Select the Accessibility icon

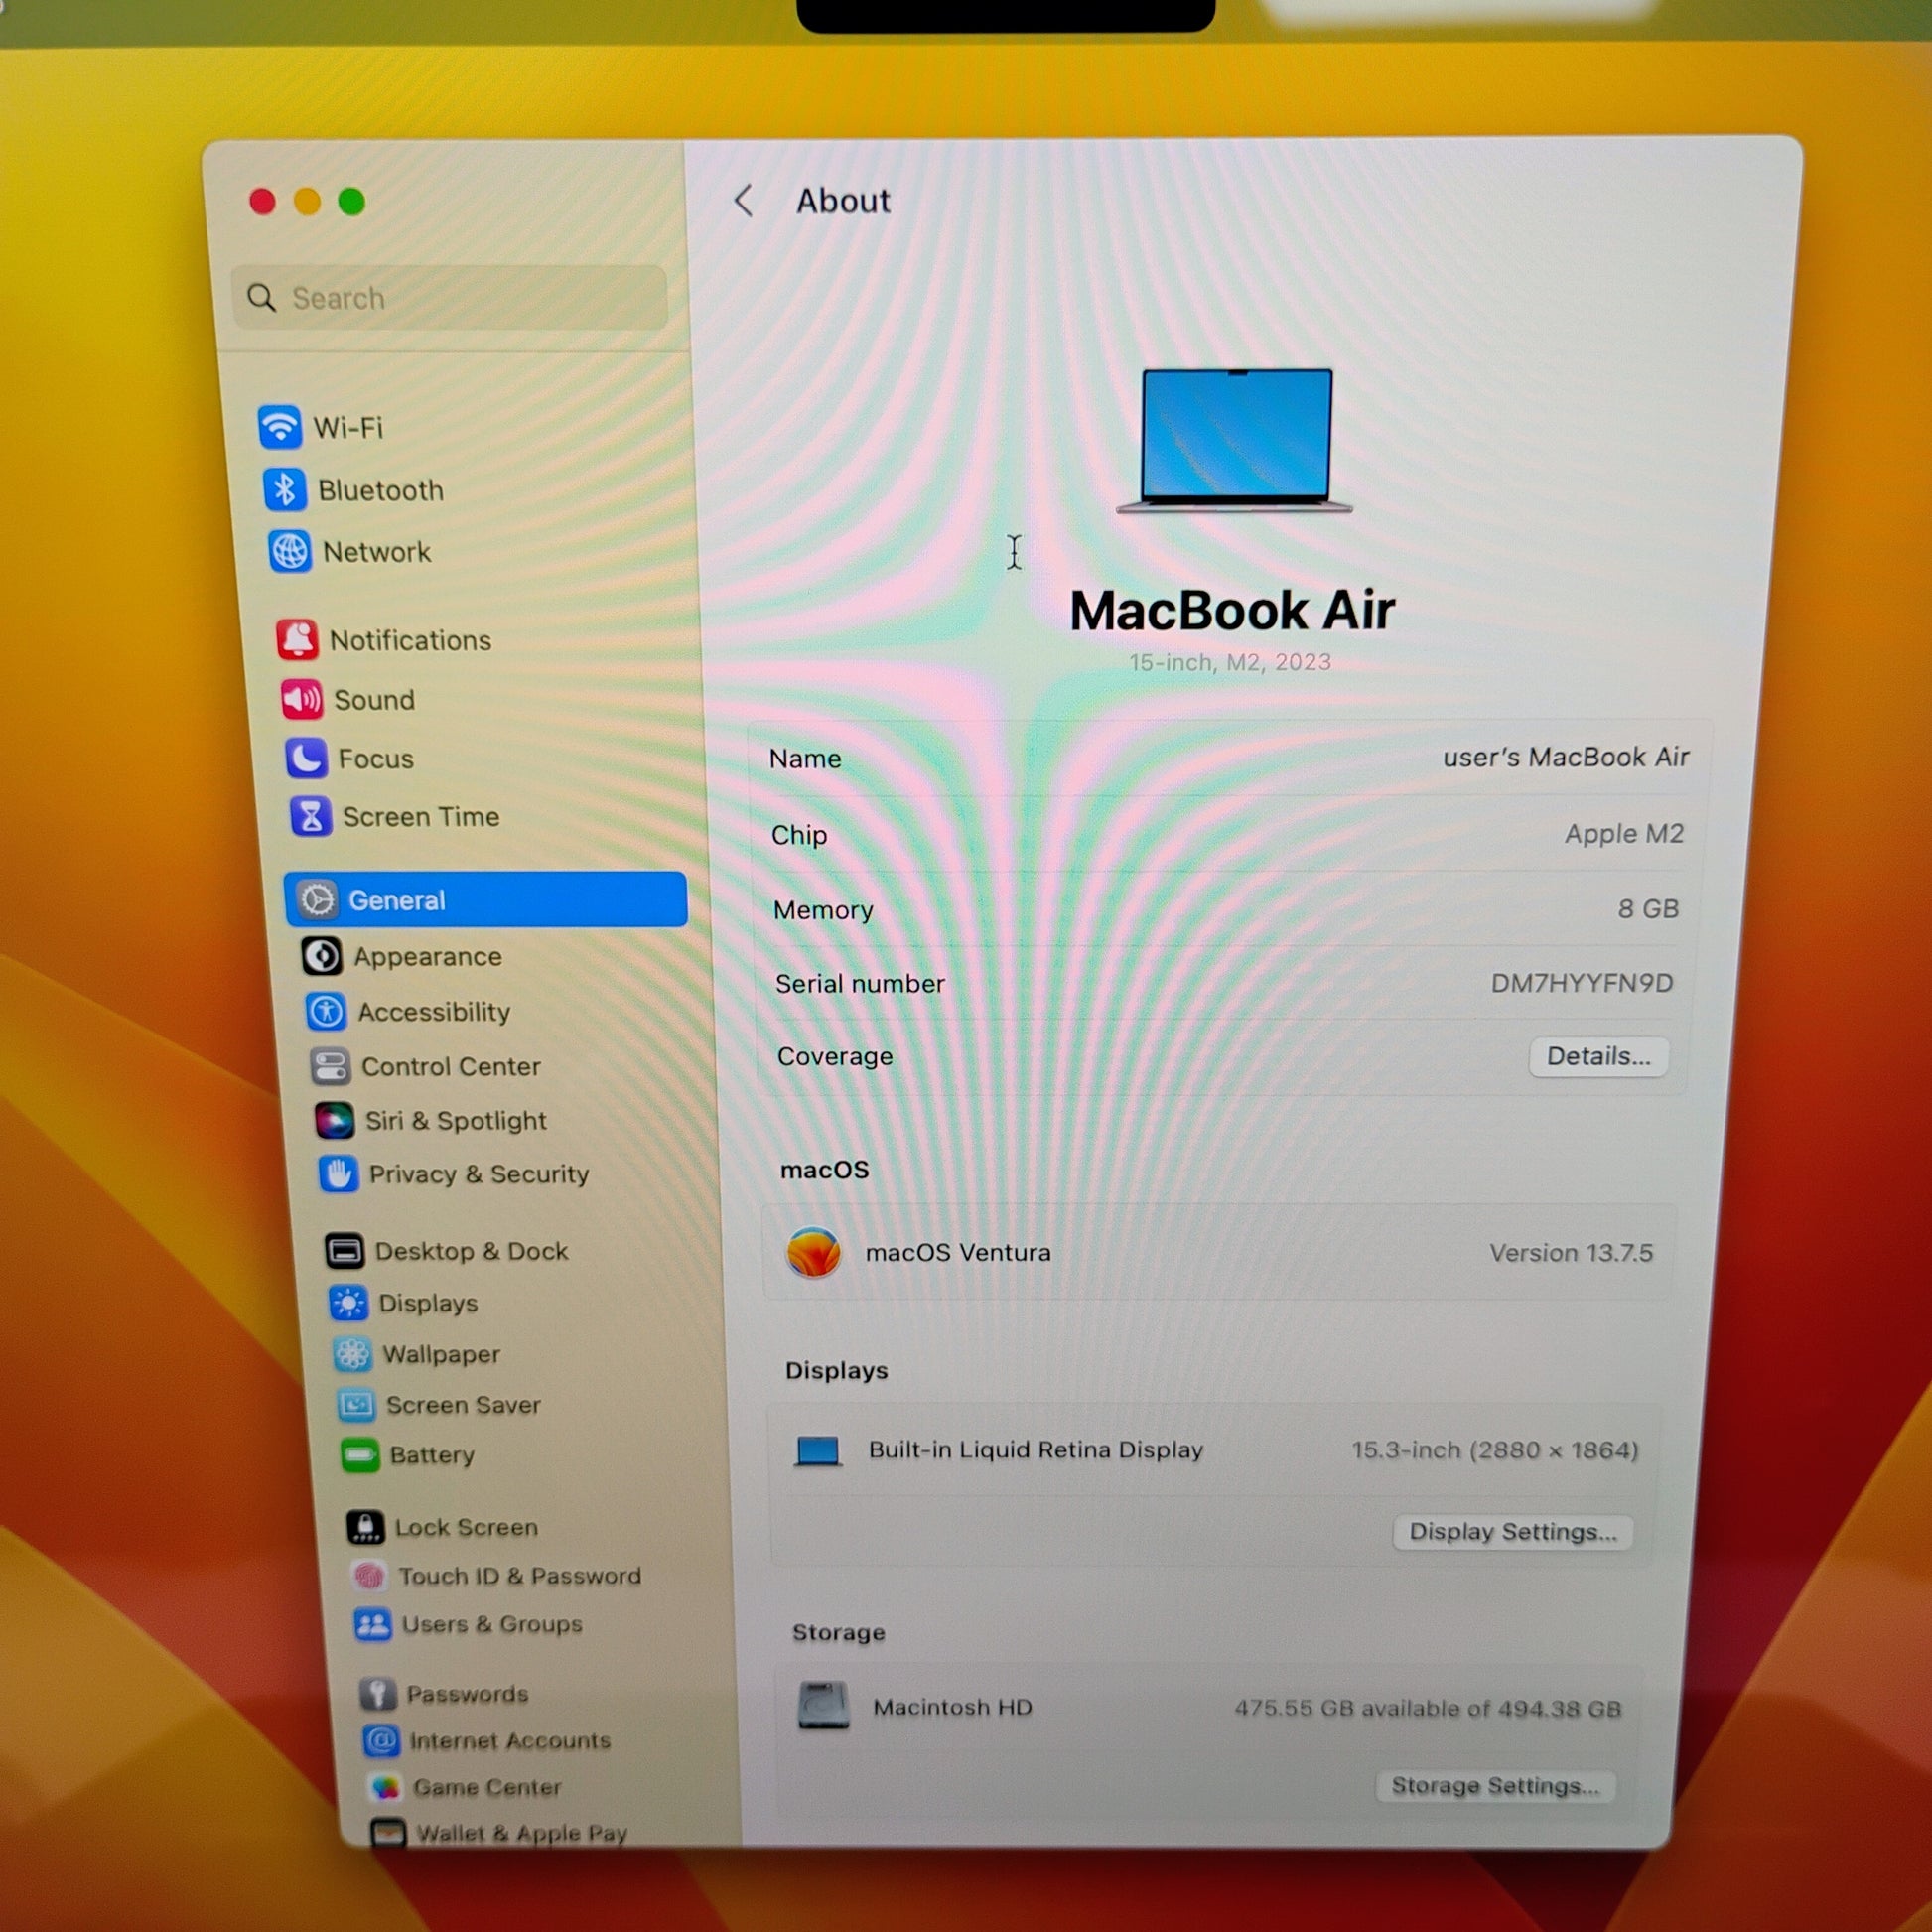(326, 1011)
